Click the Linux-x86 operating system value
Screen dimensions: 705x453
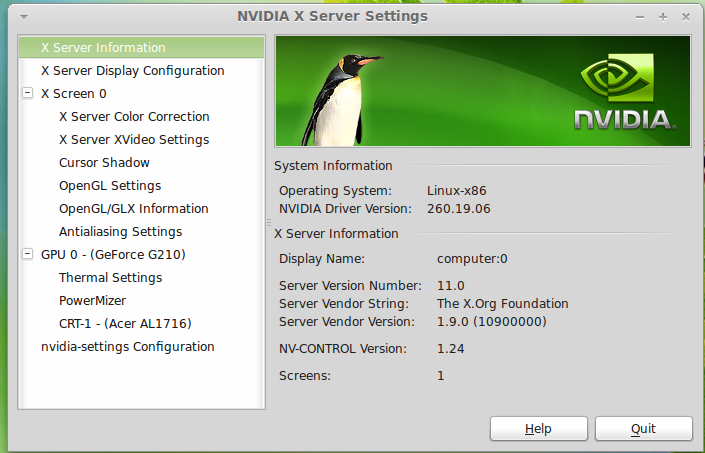(x=456, y=191)
